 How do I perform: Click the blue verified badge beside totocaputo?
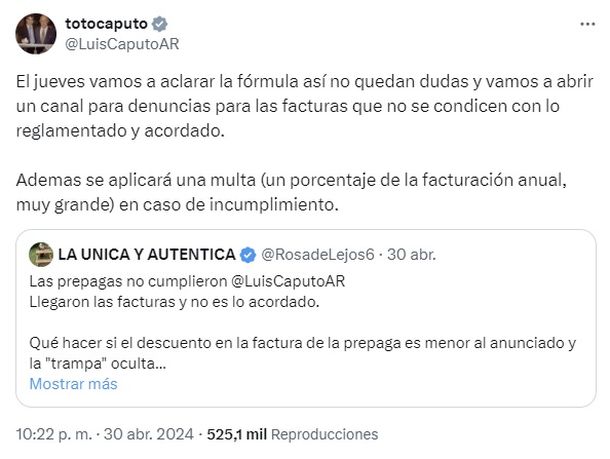(x=157, y=23)
